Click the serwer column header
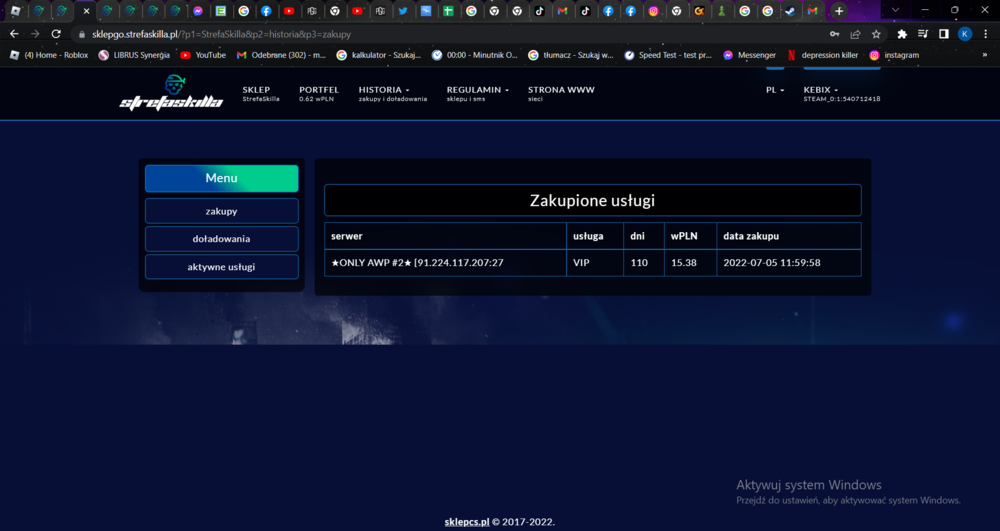This screenshot has width=1000, height=531. tap(445, 236)
